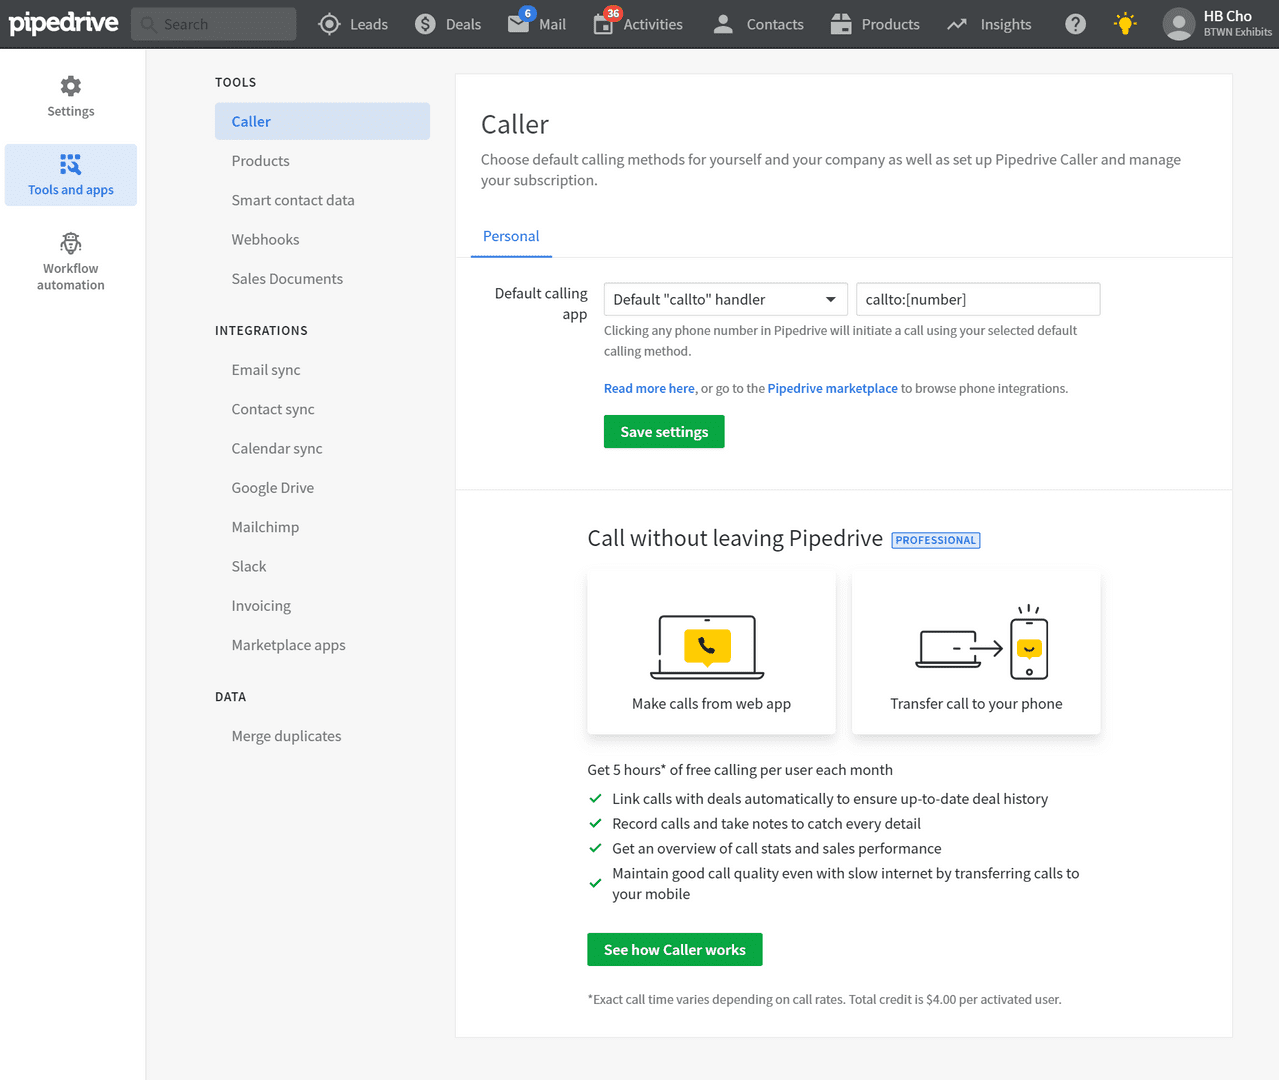Image resolution: width=1279 pixels, height=1080 pixels.
Task: Open Deals via the dollar icon
Action: point(425,24)
